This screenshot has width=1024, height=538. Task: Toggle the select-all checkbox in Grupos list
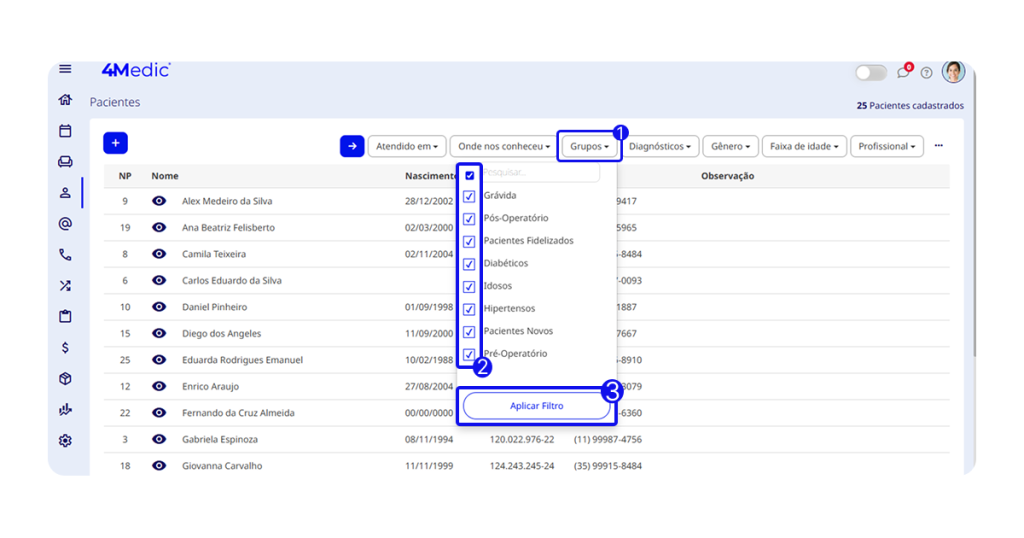coord(470,175)
